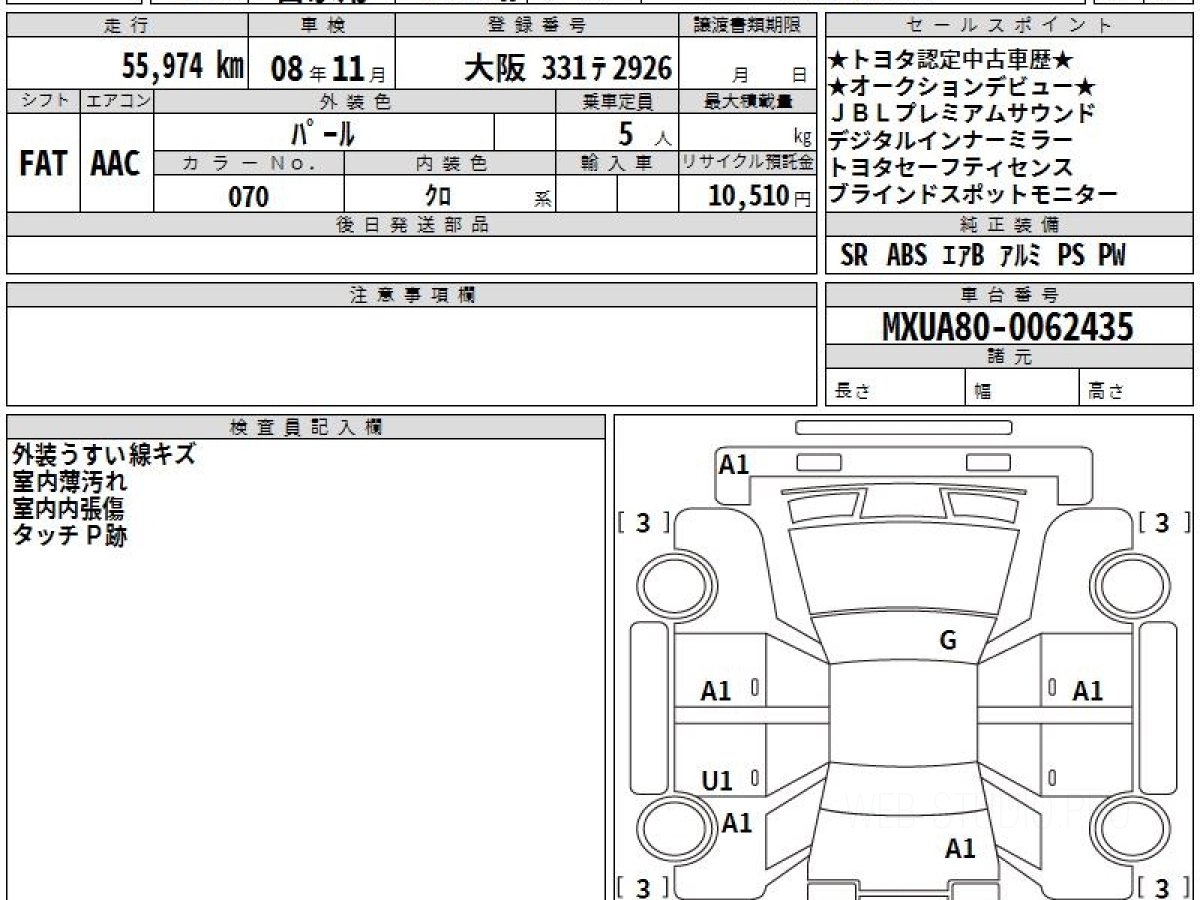Viewport: 1200px width, 900px height.
Task: Click the top-right [3] tire rating
Action: point(1161,523)
